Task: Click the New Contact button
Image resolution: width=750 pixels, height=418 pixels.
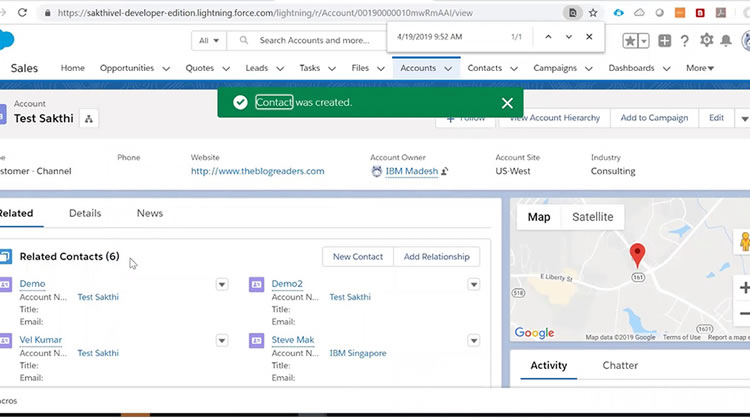Action: [357, 257]
